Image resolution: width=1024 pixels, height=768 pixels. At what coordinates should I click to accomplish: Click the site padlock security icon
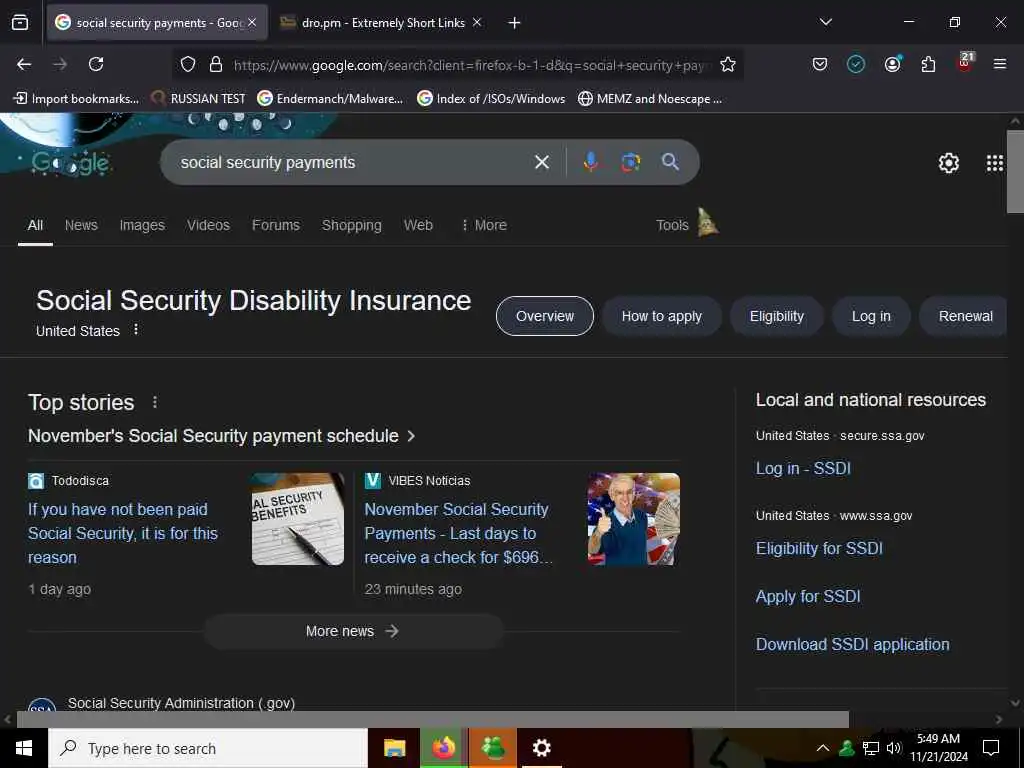216,64
